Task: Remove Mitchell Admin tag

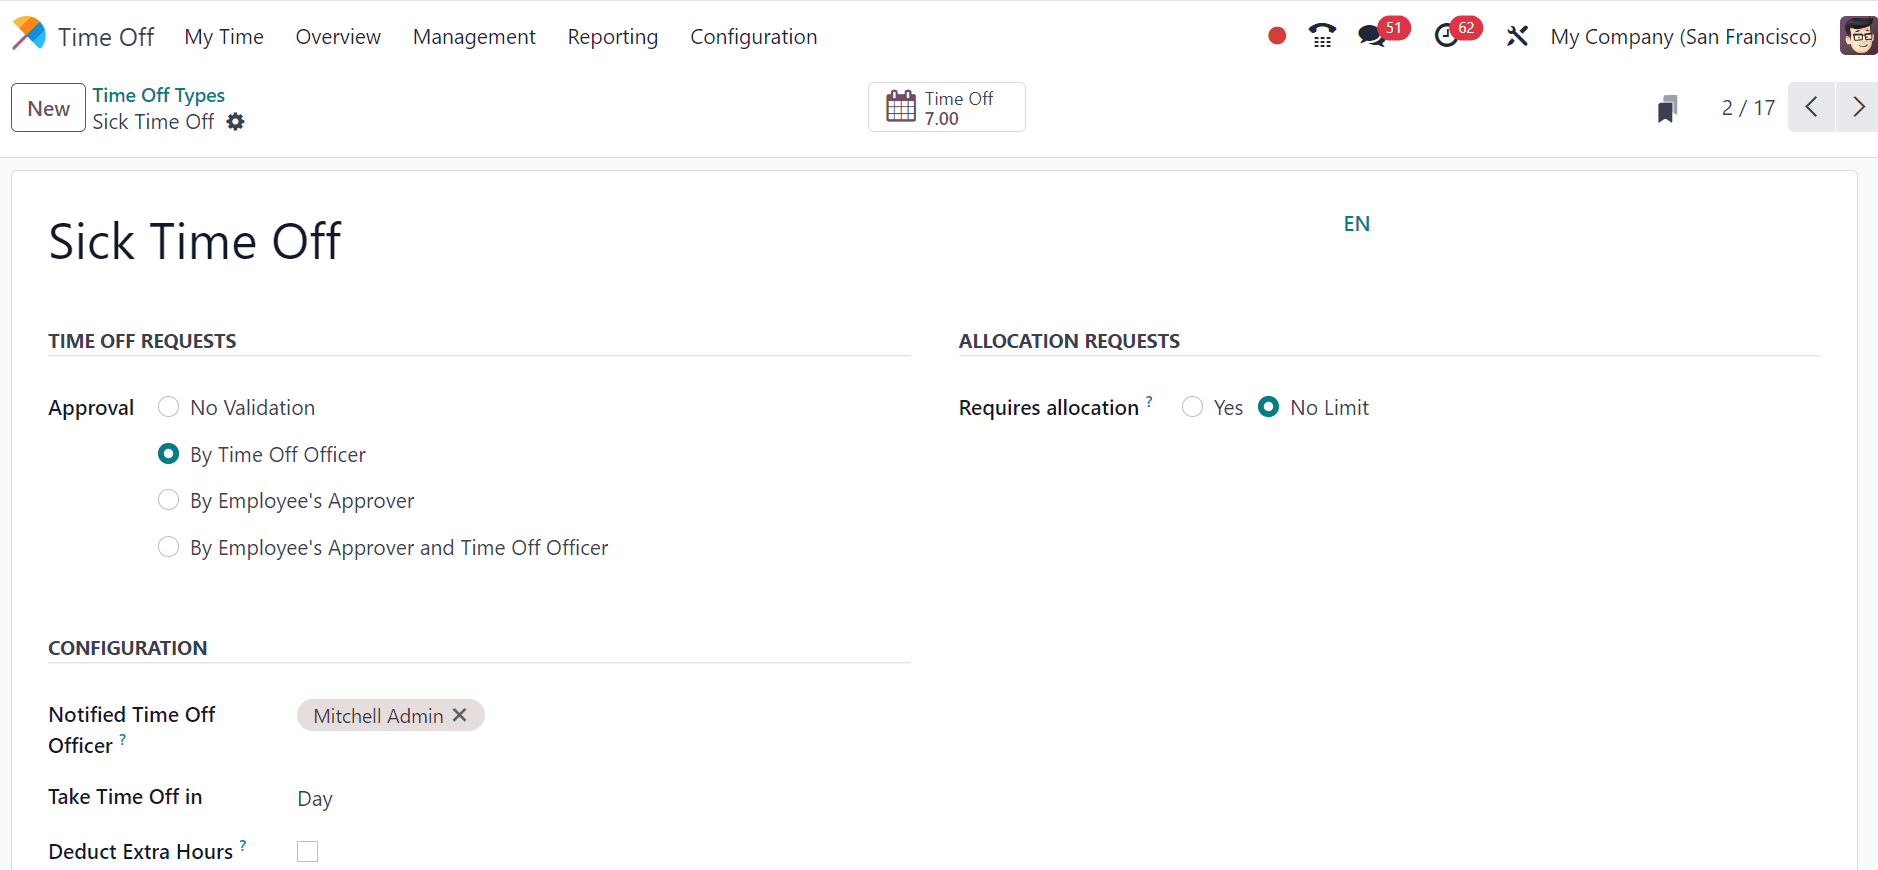Action: (460, 715)
